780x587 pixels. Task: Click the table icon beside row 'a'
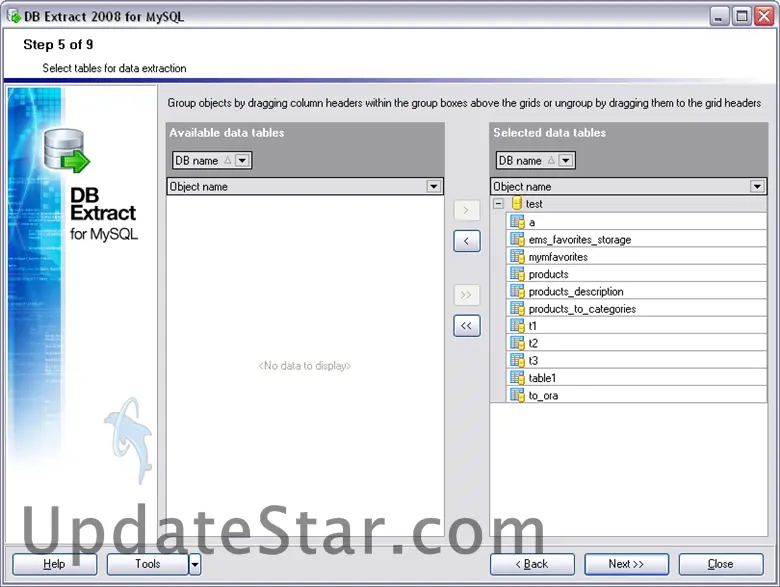517,222
